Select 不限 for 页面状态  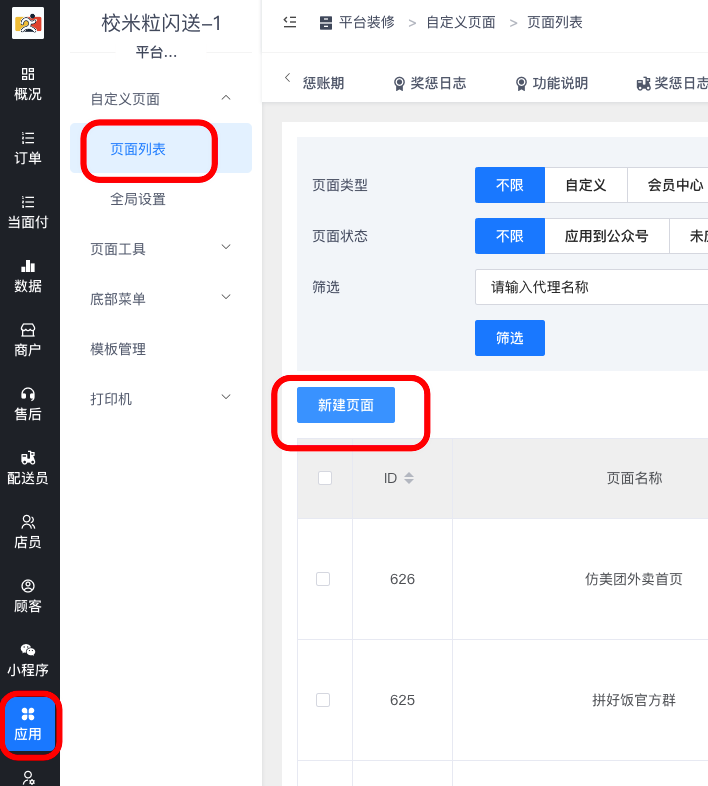(x=510, y=236)
